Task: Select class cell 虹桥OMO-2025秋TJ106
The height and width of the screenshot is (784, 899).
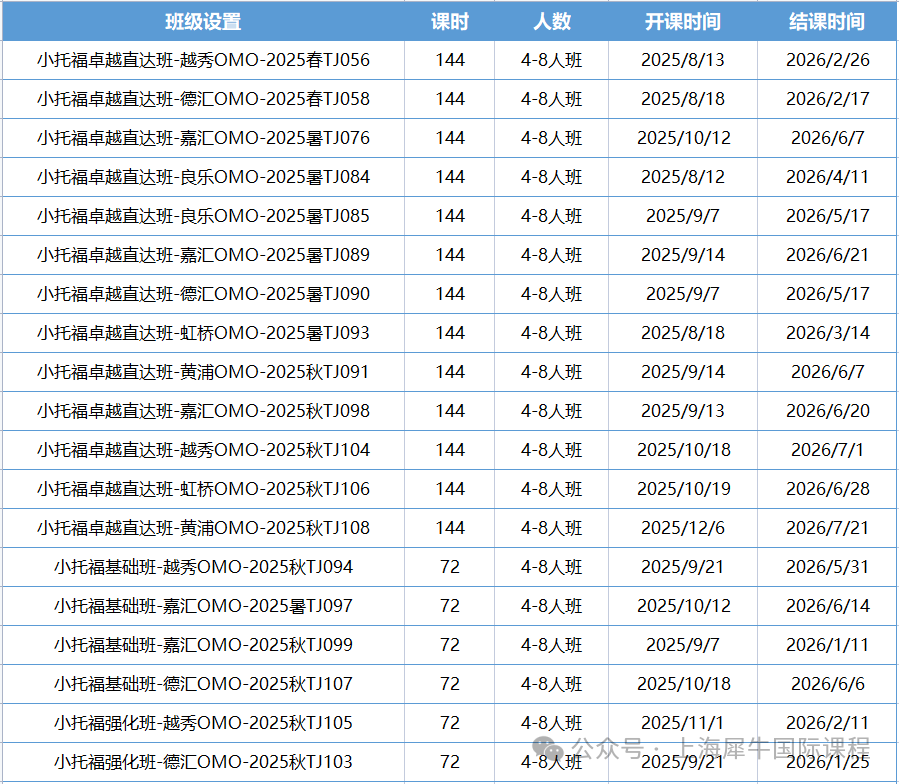Action: coord(203,489)
